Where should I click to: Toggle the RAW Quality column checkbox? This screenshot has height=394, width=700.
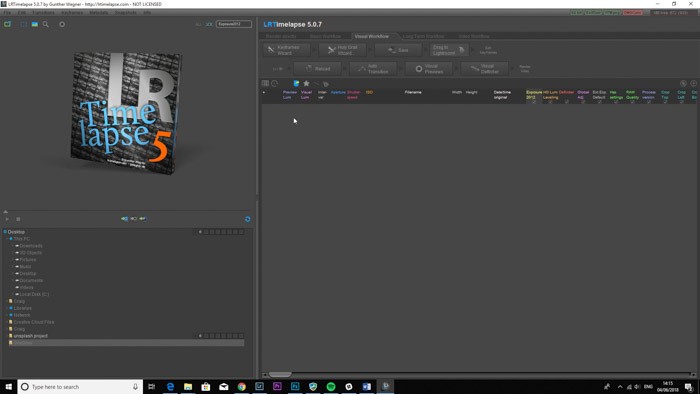tap(632, 102)
